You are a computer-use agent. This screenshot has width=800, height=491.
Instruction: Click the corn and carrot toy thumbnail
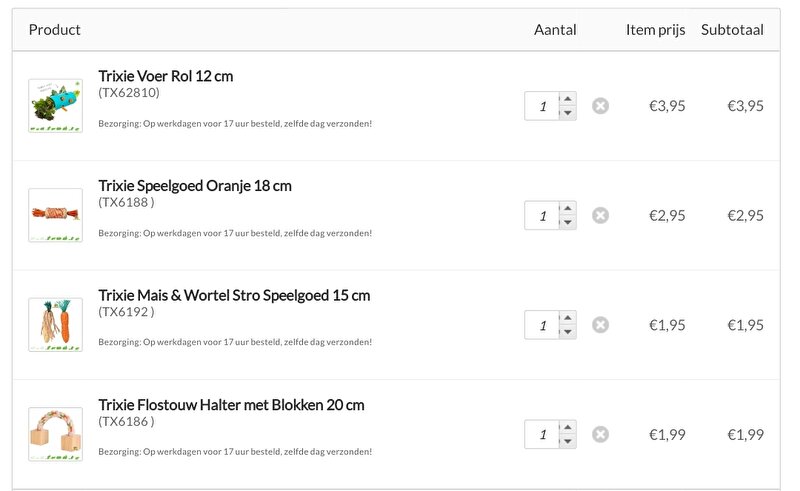coord(56,325)
